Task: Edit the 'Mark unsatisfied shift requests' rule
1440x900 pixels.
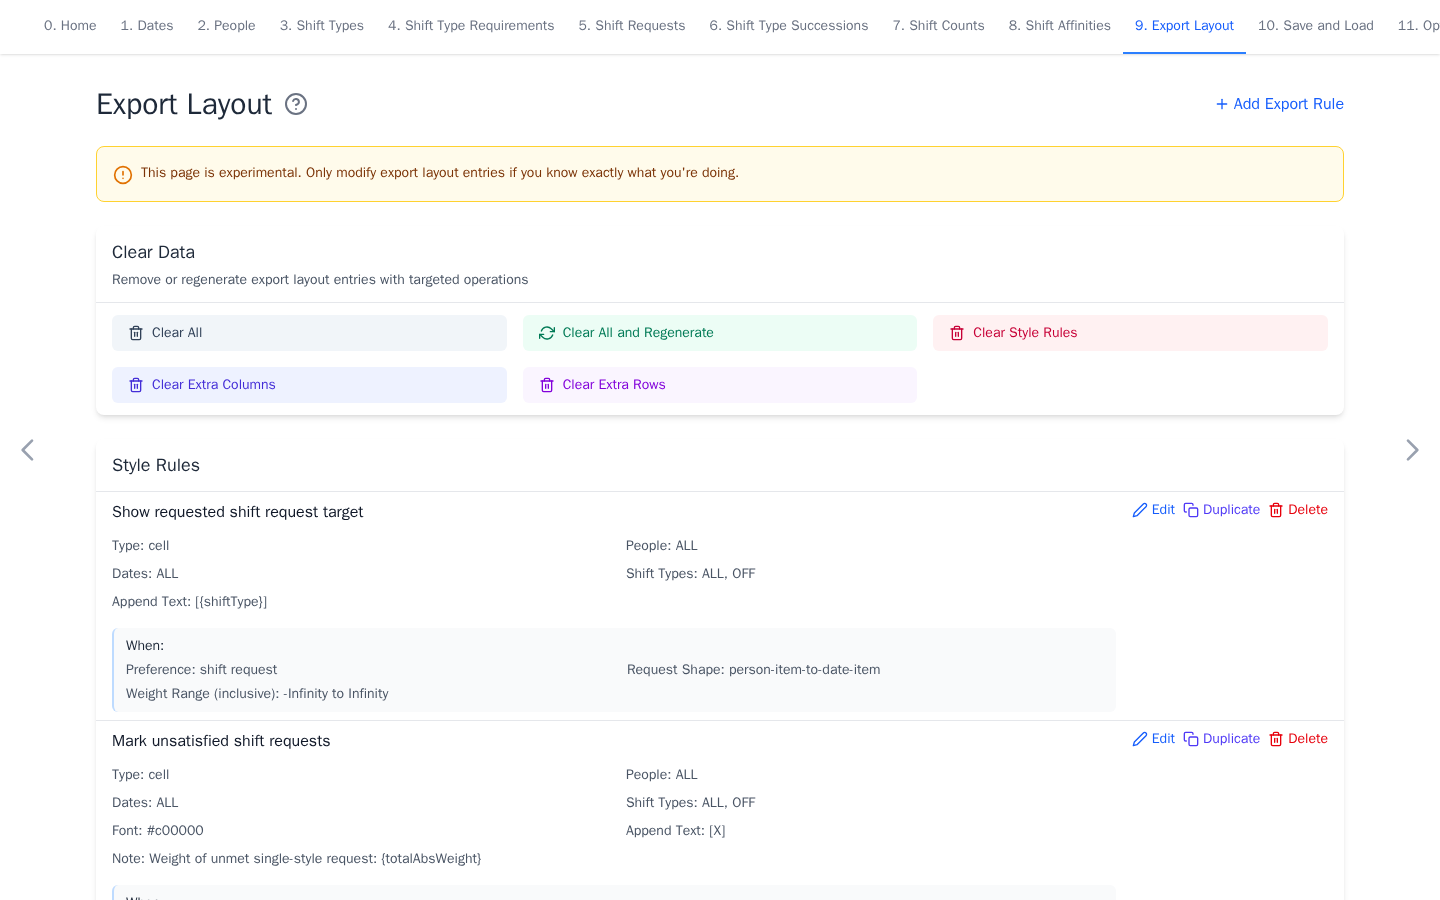Action: pyautogui.click(x=1153, y=739)
